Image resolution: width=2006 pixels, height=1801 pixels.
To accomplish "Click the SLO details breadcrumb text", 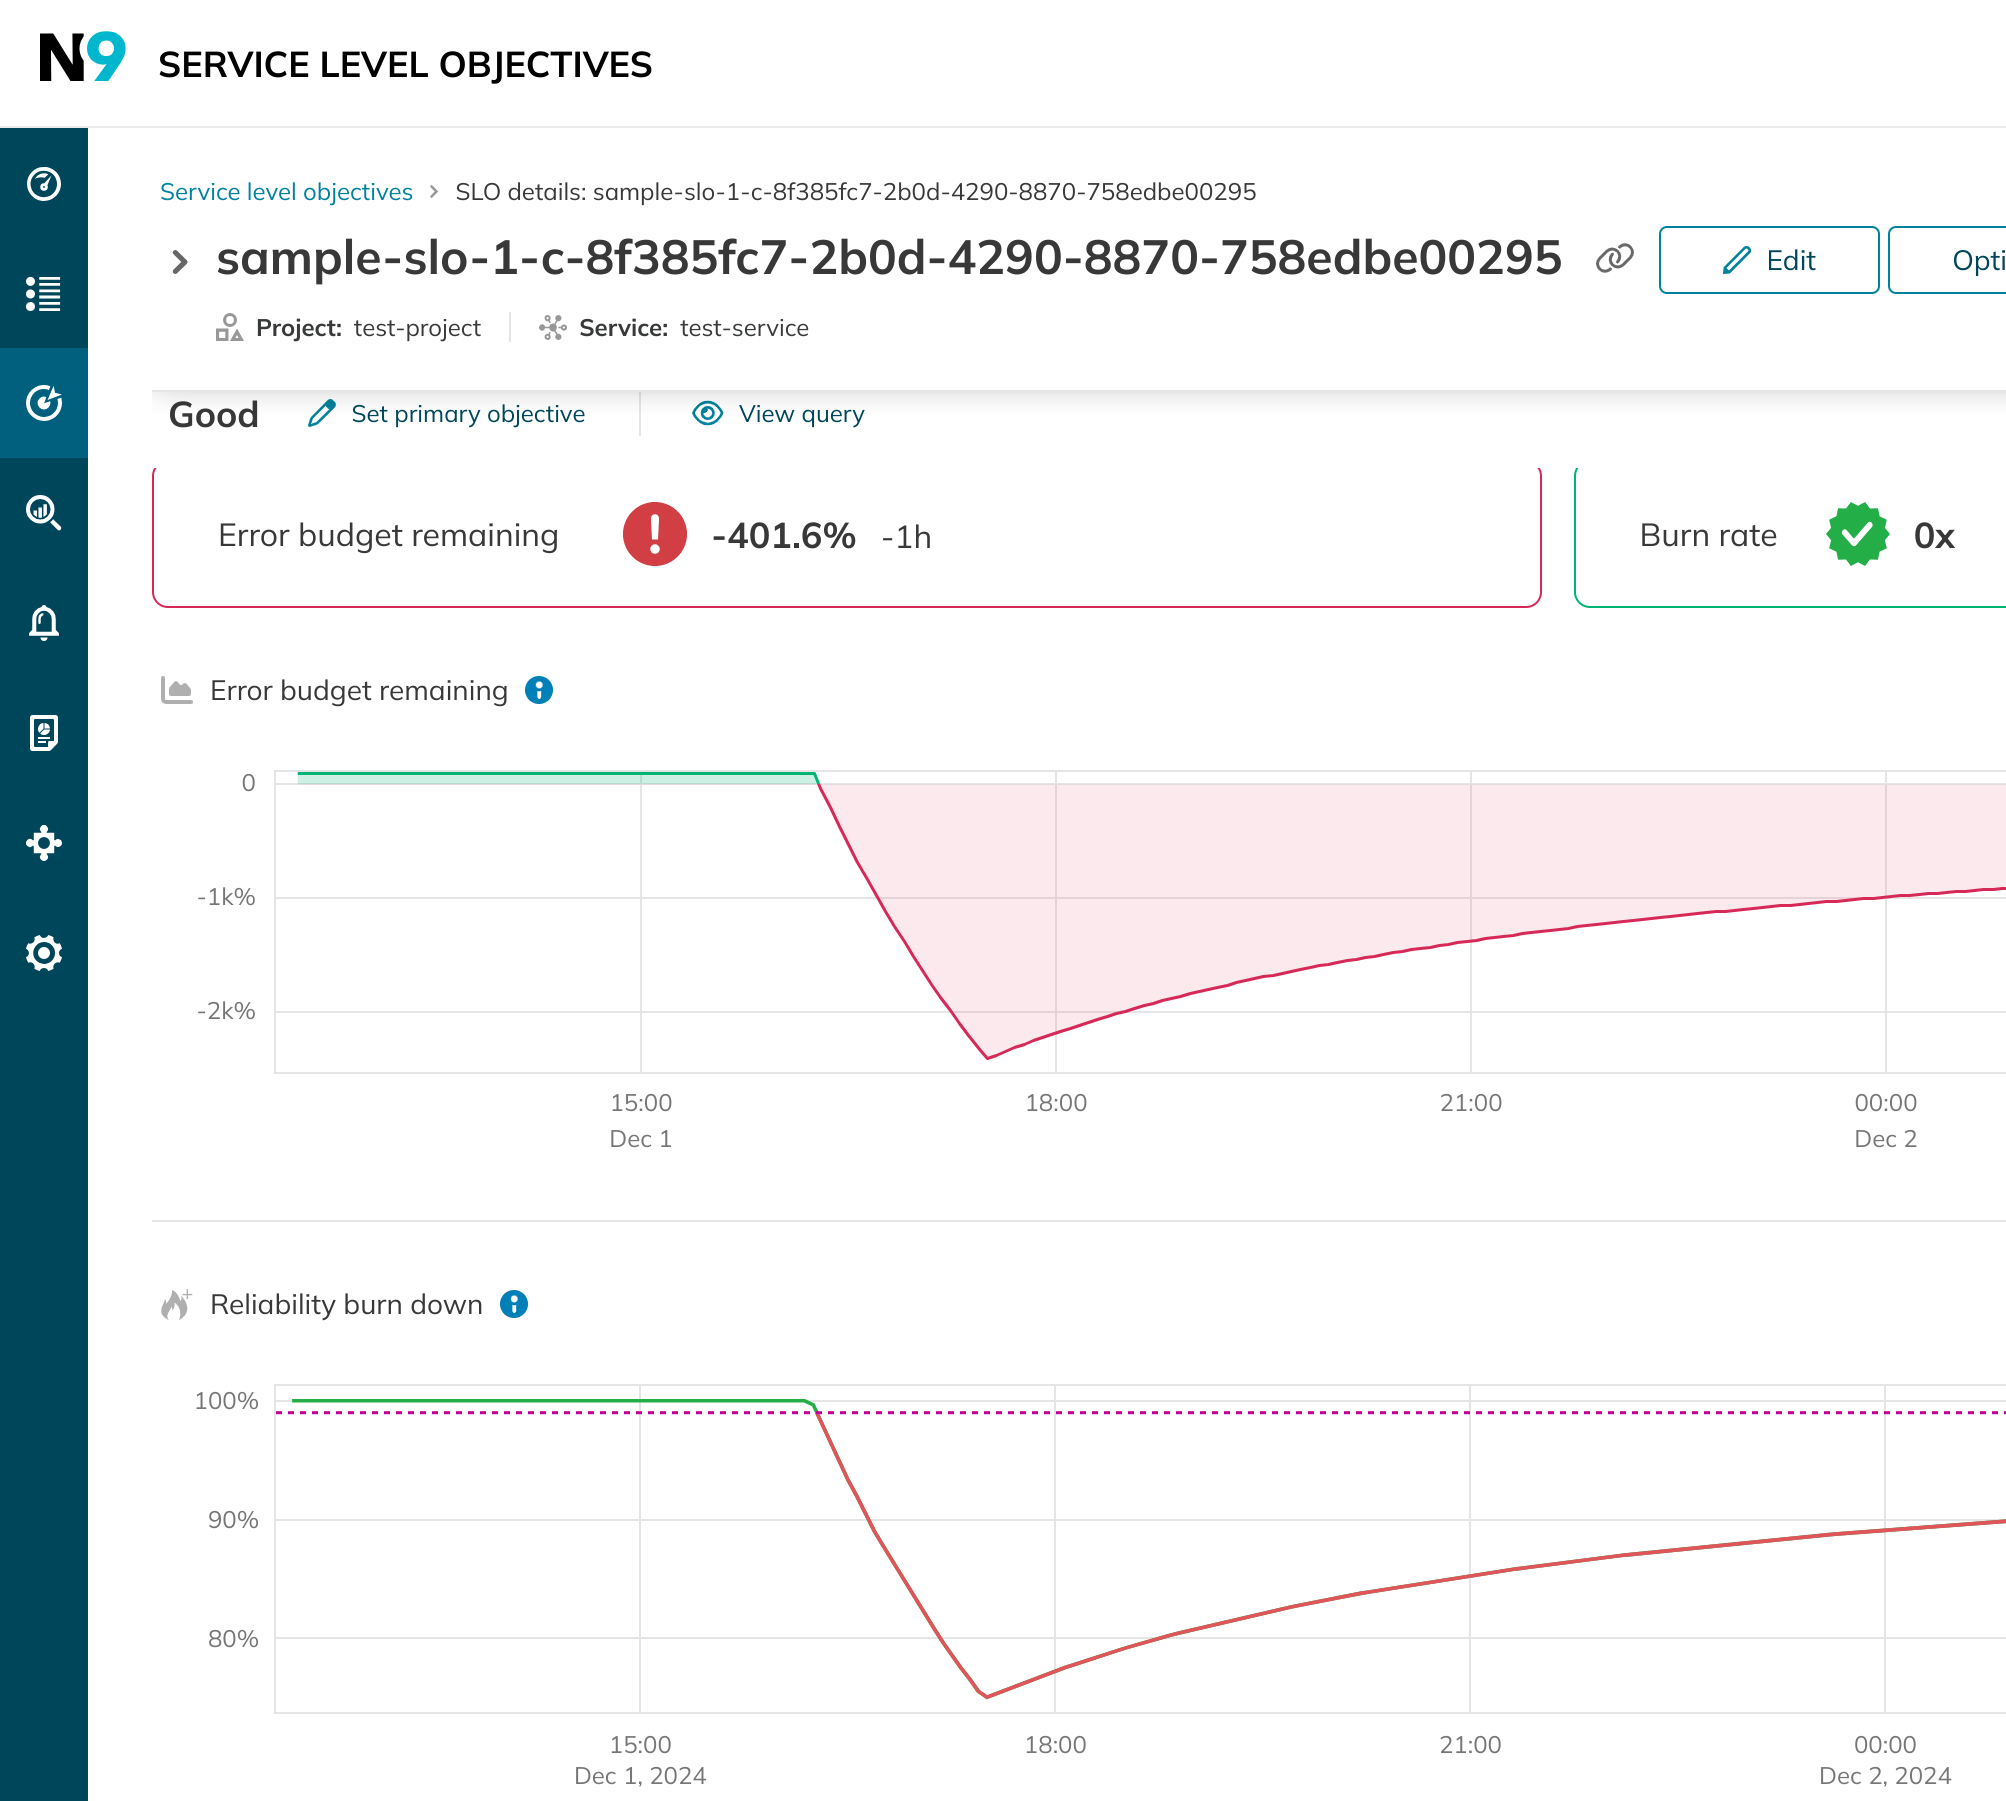I will click(856, 191).
